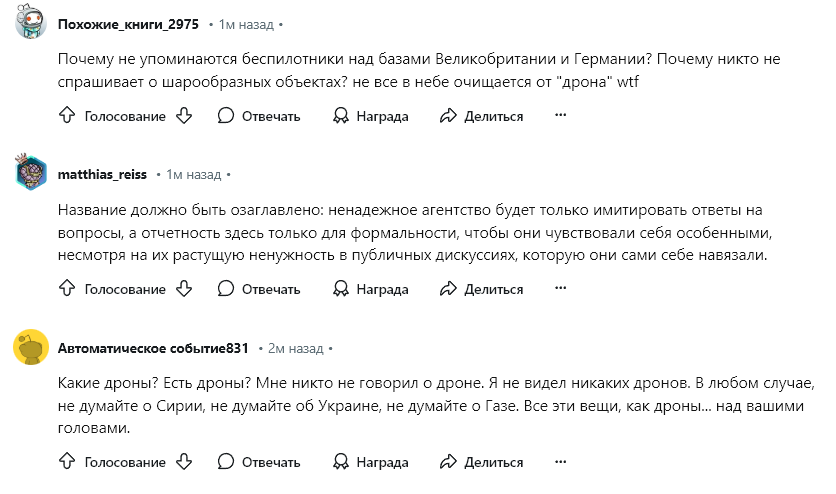Viewport: 836px width, 494px height.
Task: Open matthias_reiss avatar image
Action: click(x=30, y=172)
